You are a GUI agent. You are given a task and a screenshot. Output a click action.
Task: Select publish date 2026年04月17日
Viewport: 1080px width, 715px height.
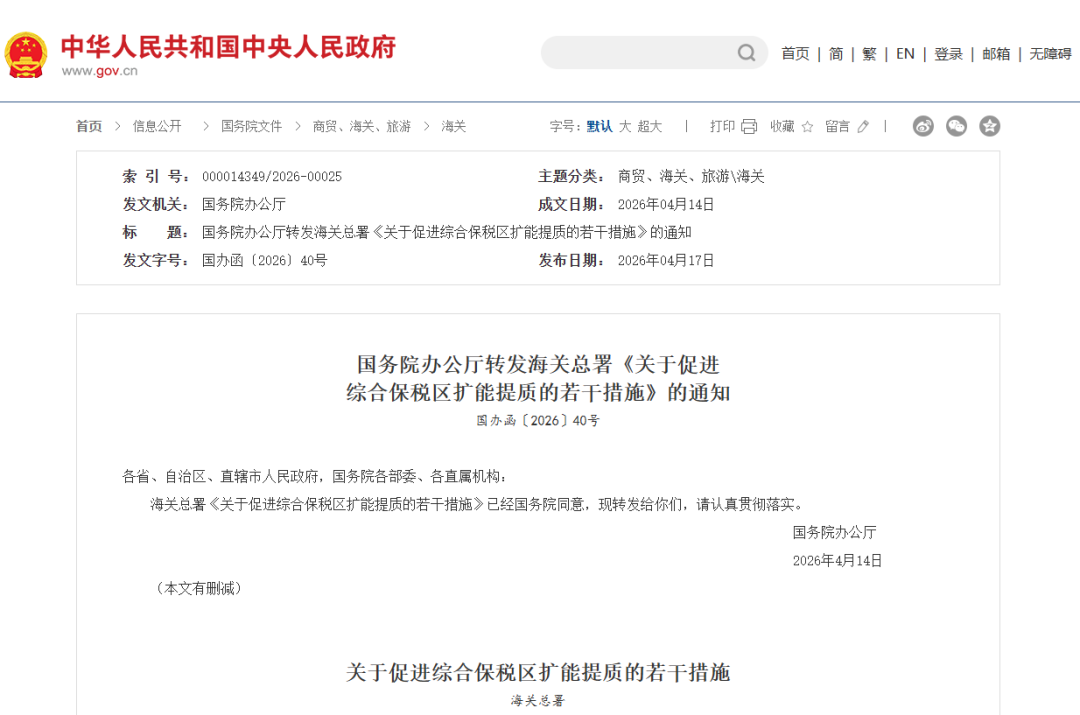665,260
